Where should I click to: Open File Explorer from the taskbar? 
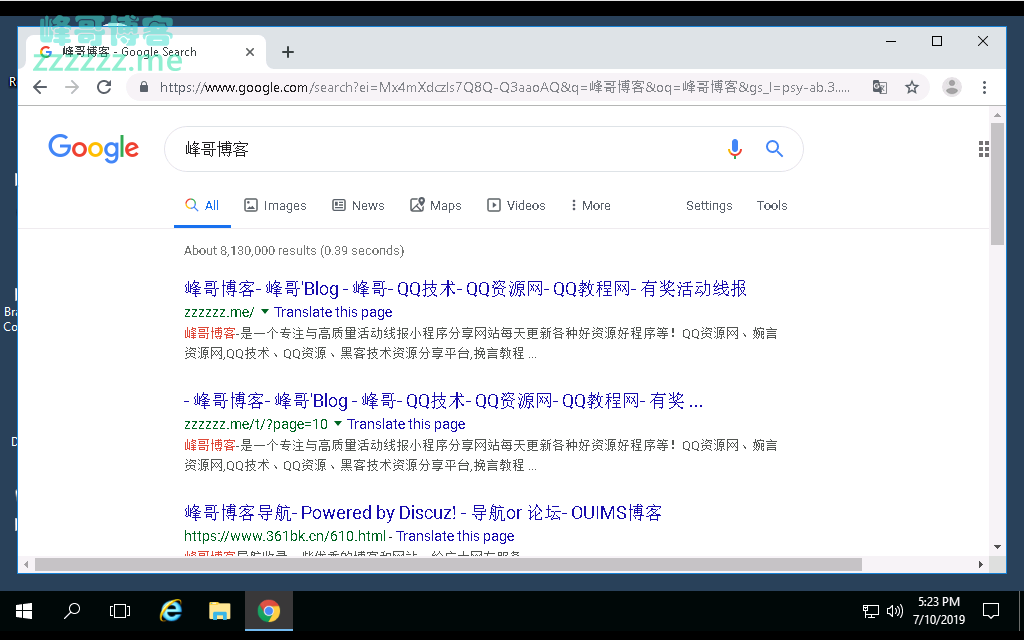click(219, 611)
